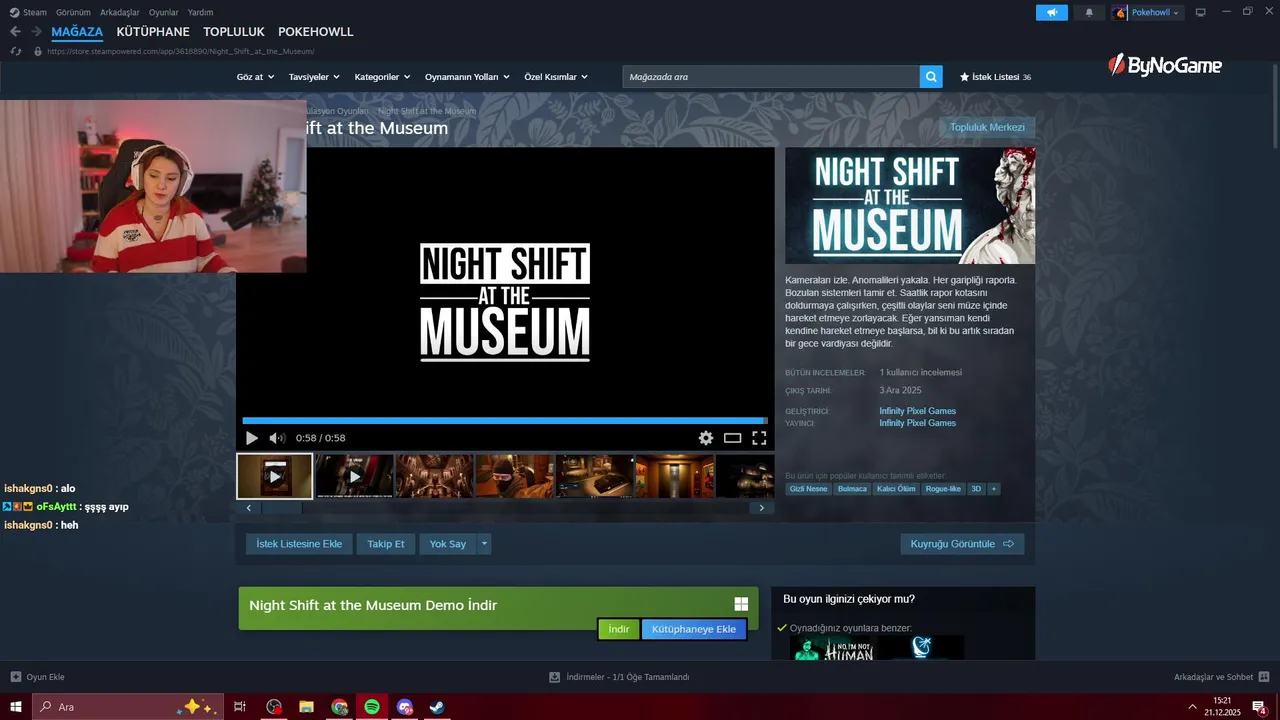Open Topluluk Merkezi
This screenshot has height=720, width=1280.
pos(987,127)
